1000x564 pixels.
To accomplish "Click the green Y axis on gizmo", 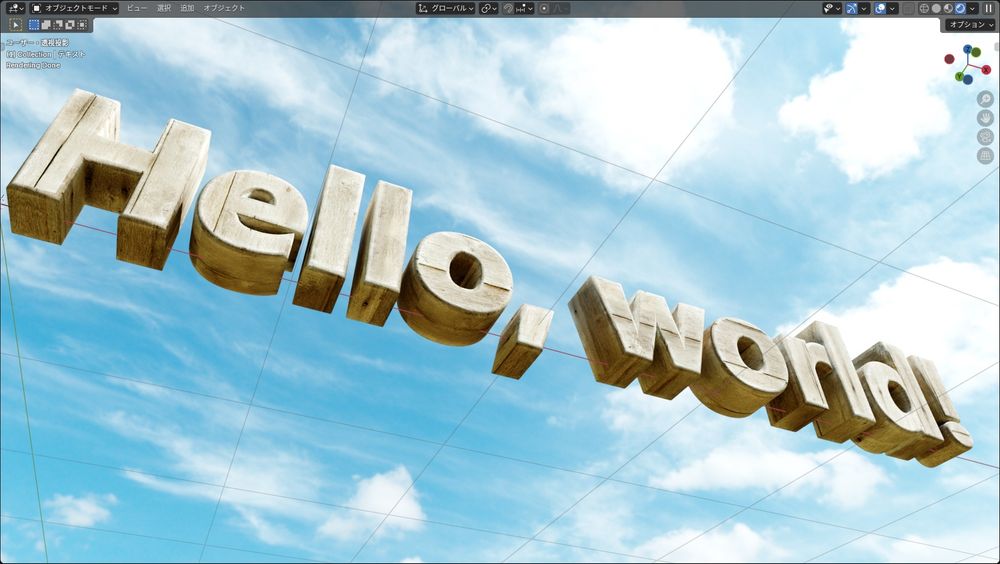I will [960, 76].
